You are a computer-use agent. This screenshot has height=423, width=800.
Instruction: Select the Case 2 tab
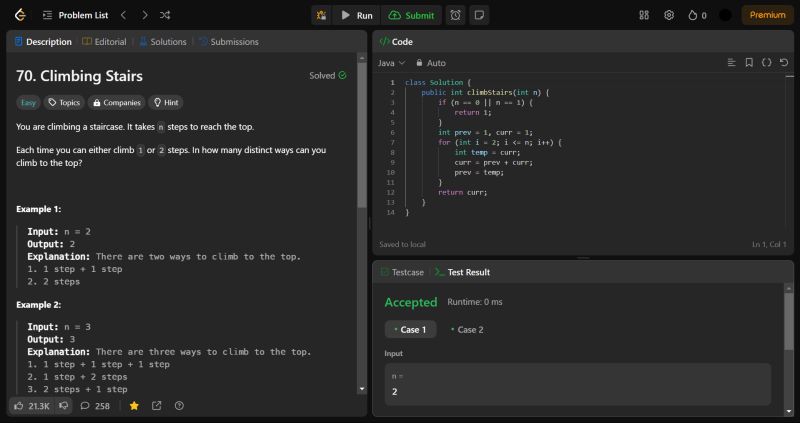click(466, 329)
